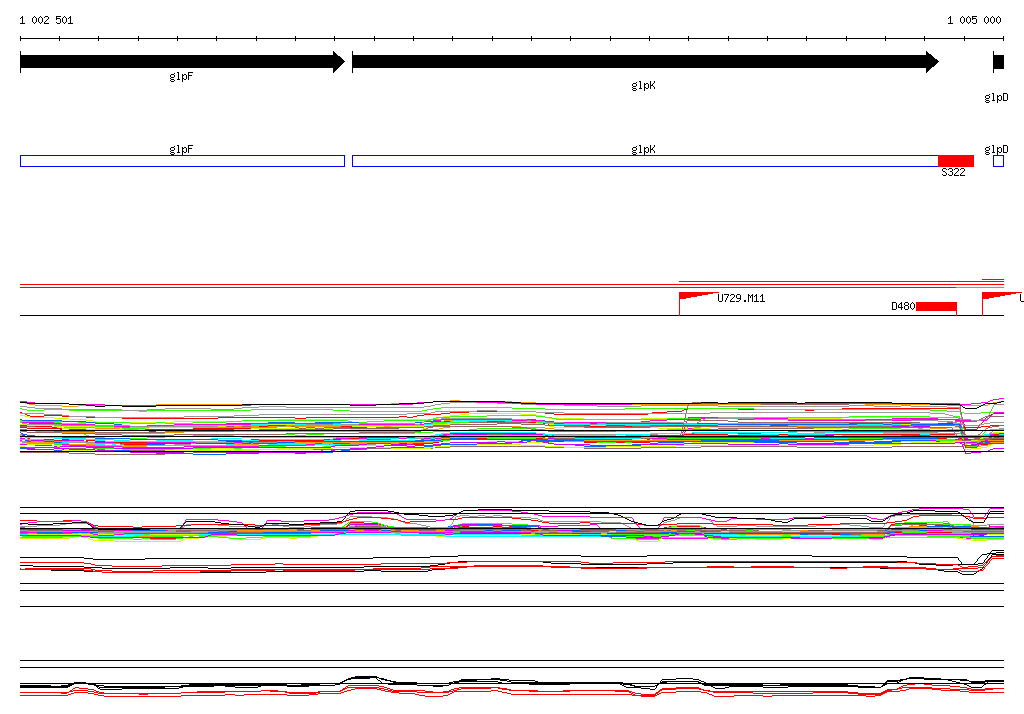Click the small blue glpD box
1024x714 pixels.
click(999, 161)
